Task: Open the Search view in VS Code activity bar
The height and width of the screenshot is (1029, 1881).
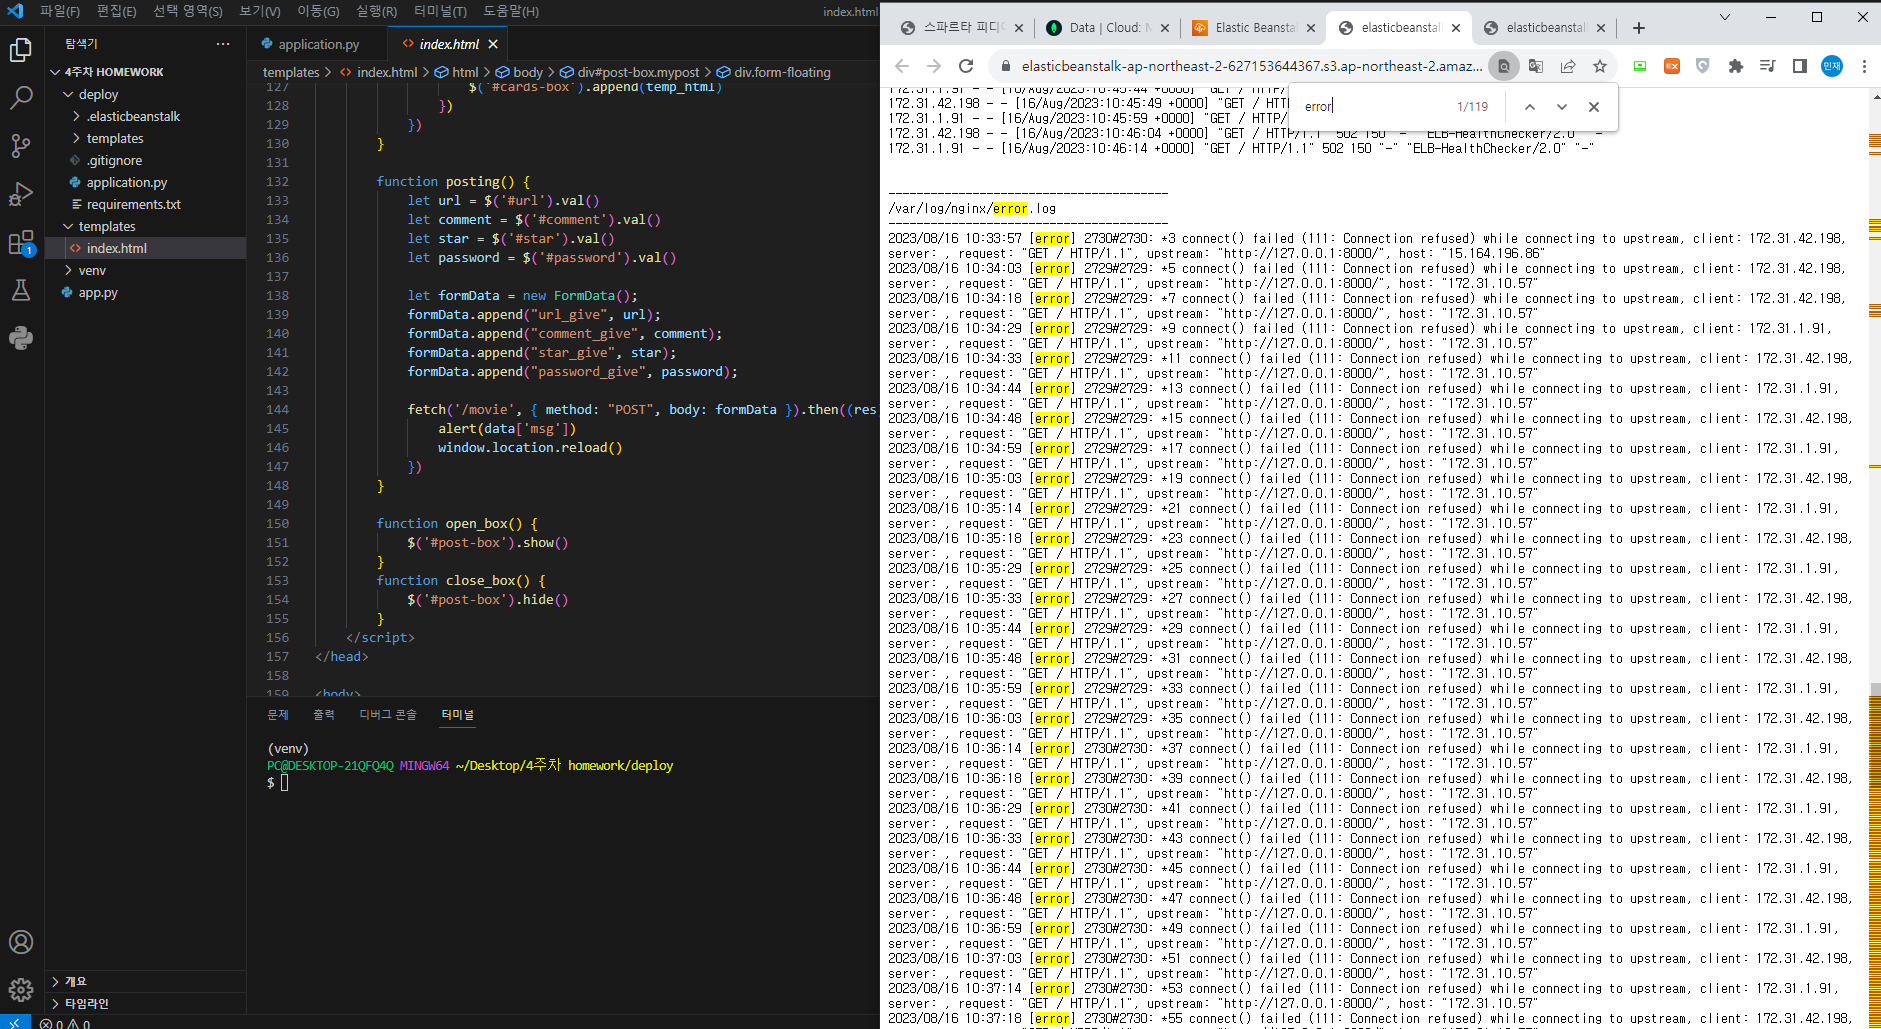Action: (21, 98)
